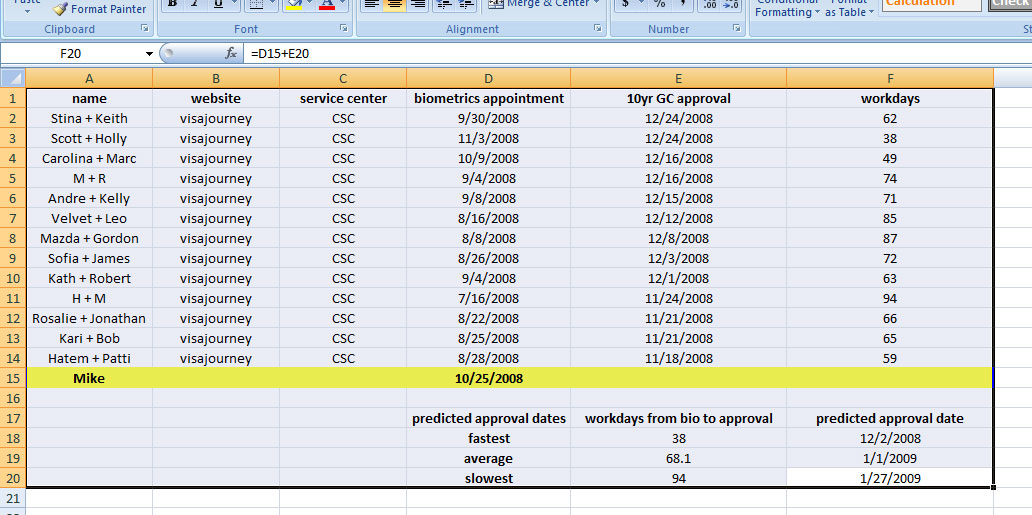Click the Increase Decimal icon
Image resolution: width=1032 pixels, height=515 pixels.
[709, 4]
